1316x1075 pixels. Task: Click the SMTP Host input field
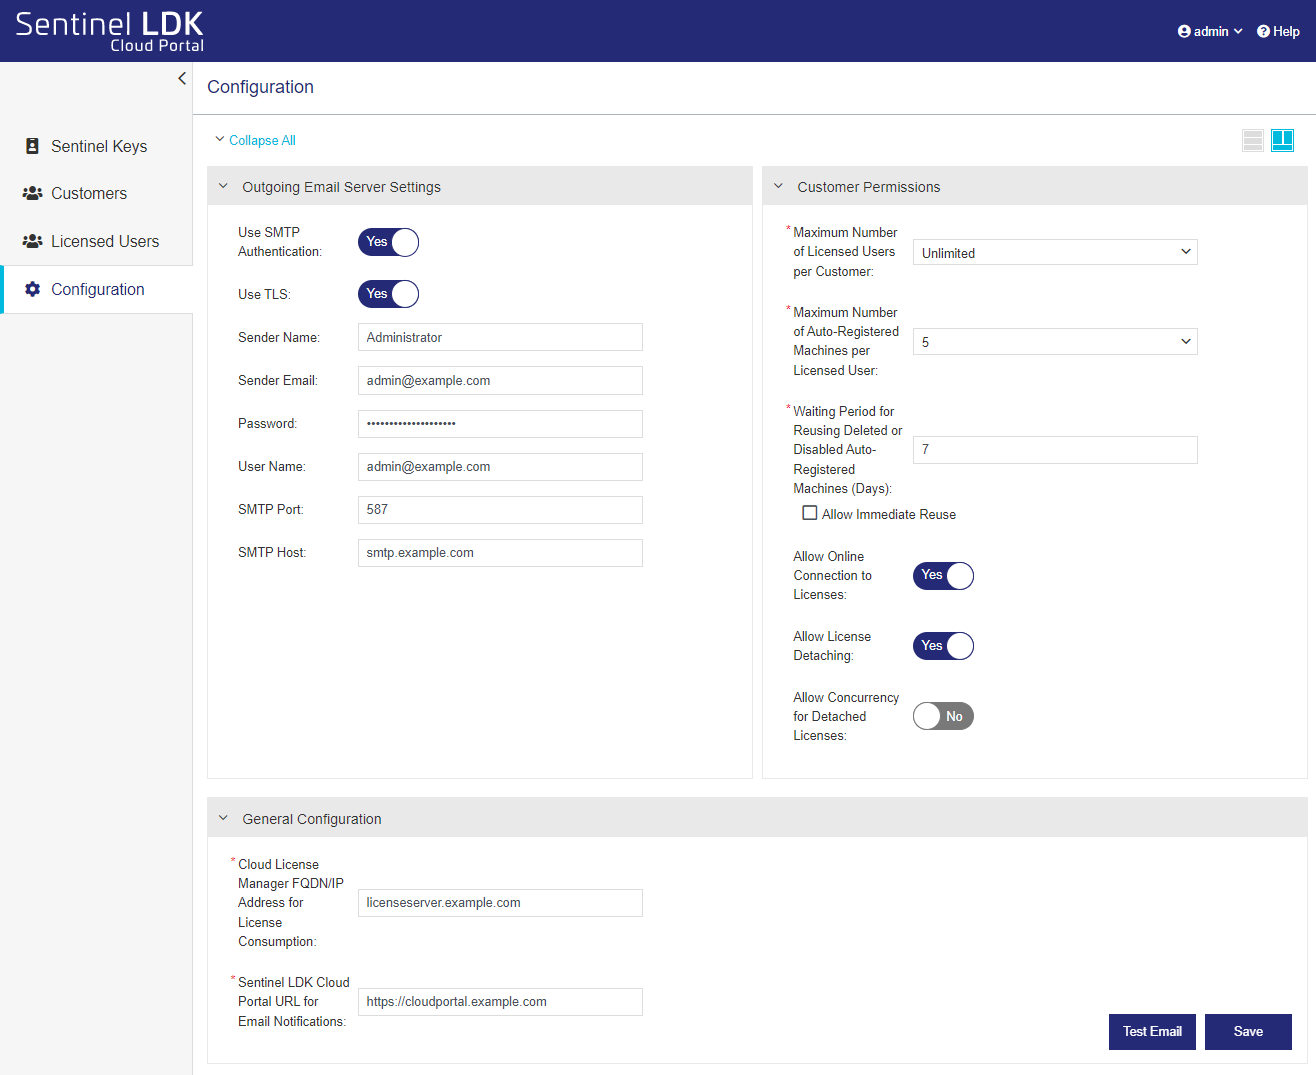pos(500,553)
